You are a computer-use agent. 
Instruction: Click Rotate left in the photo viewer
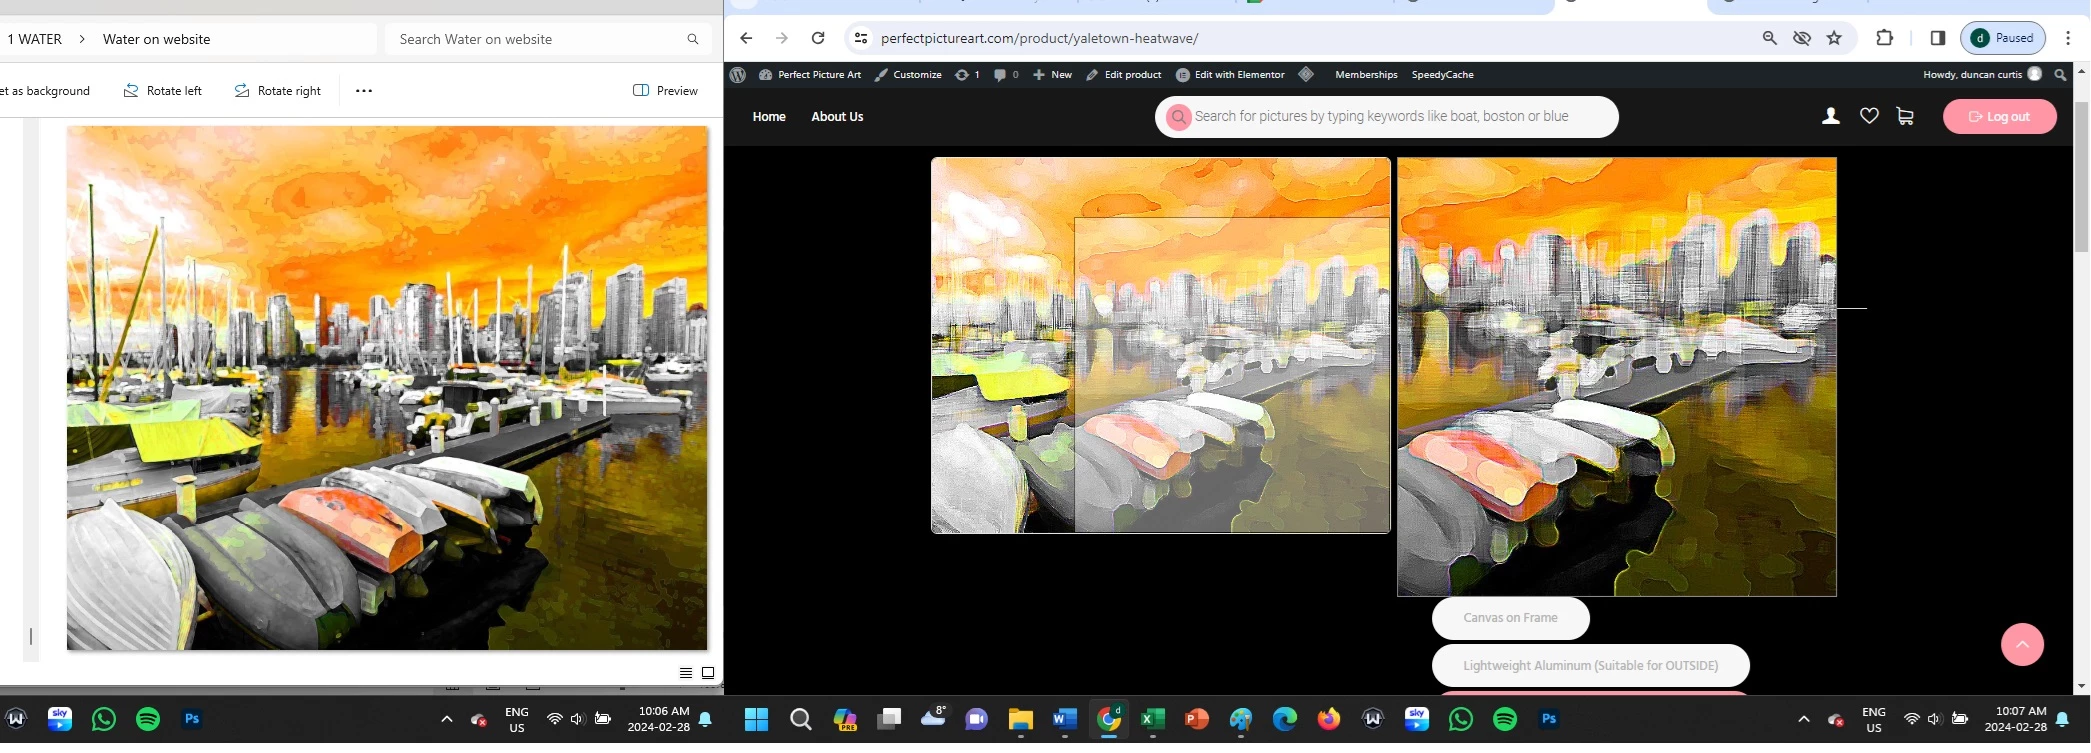click(162, 91)
